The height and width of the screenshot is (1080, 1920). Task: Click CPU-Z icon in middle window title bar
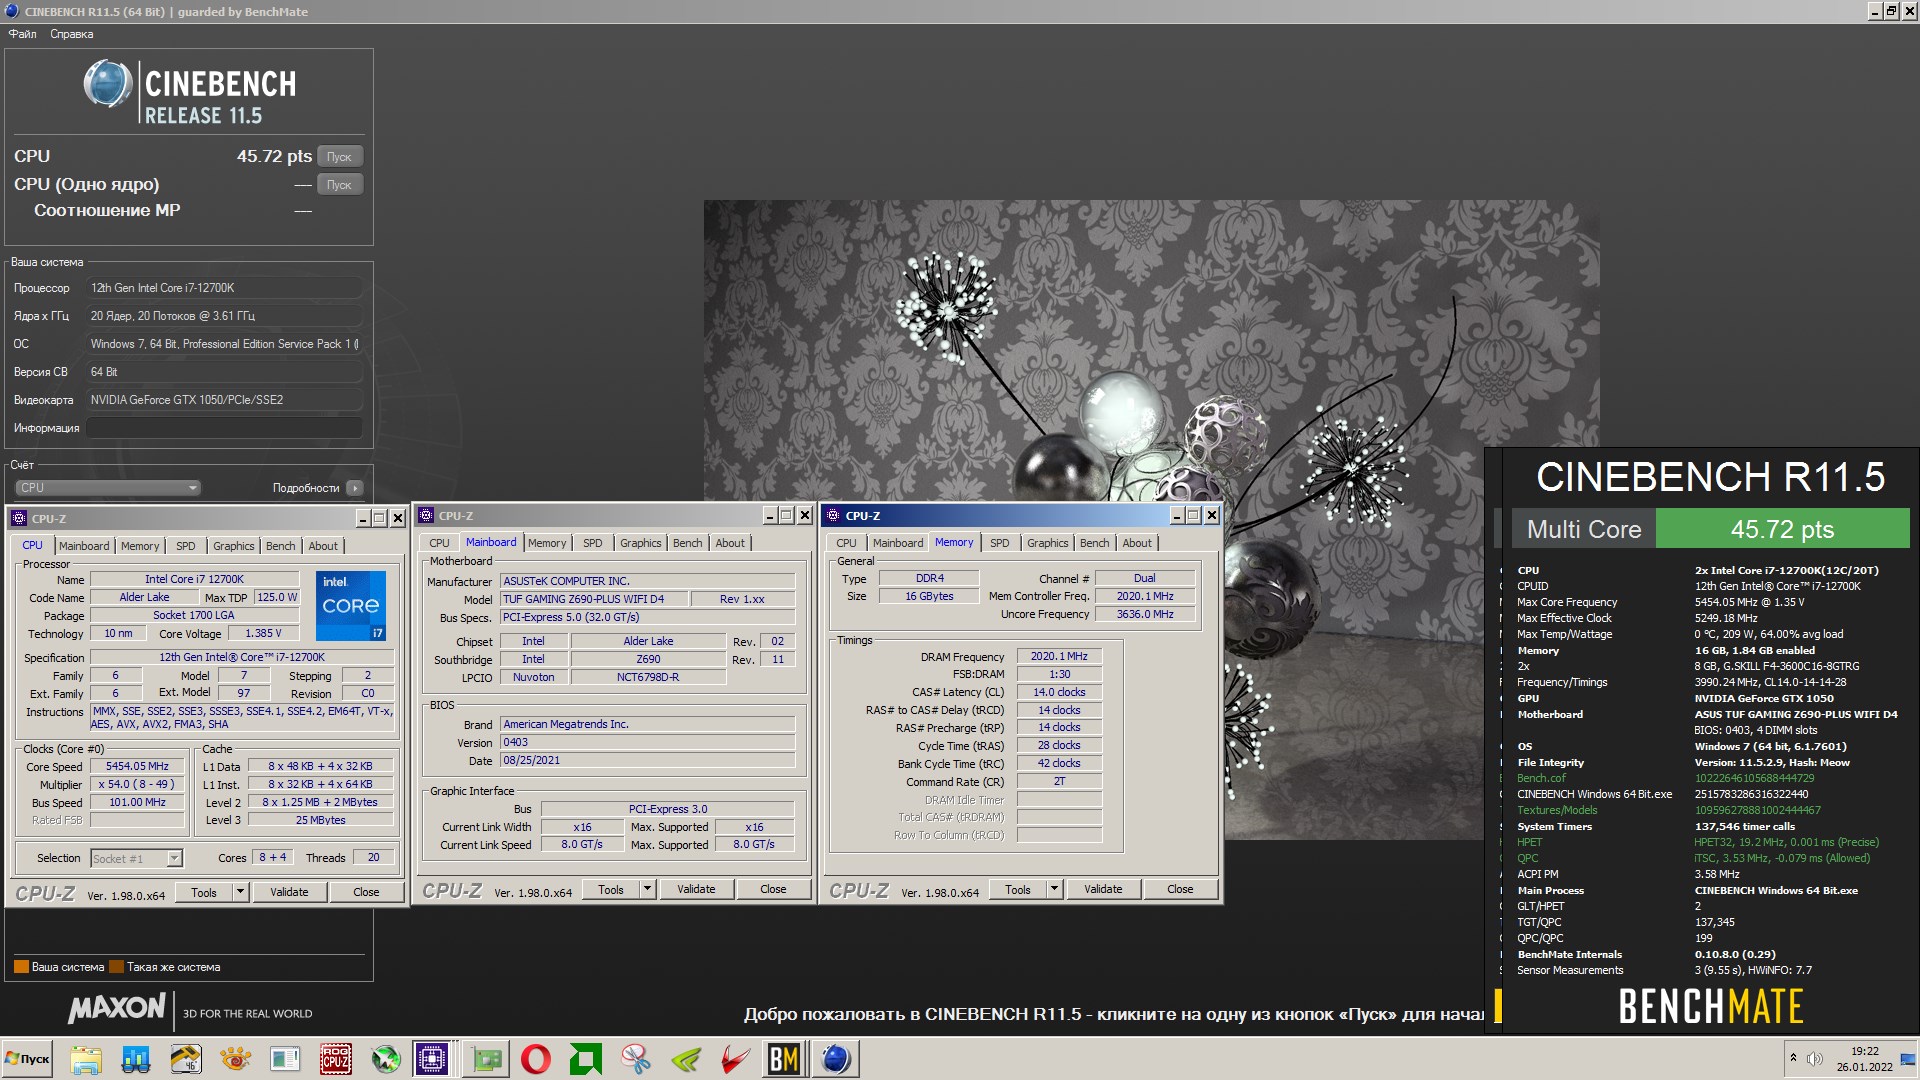(x=426, y=516)
